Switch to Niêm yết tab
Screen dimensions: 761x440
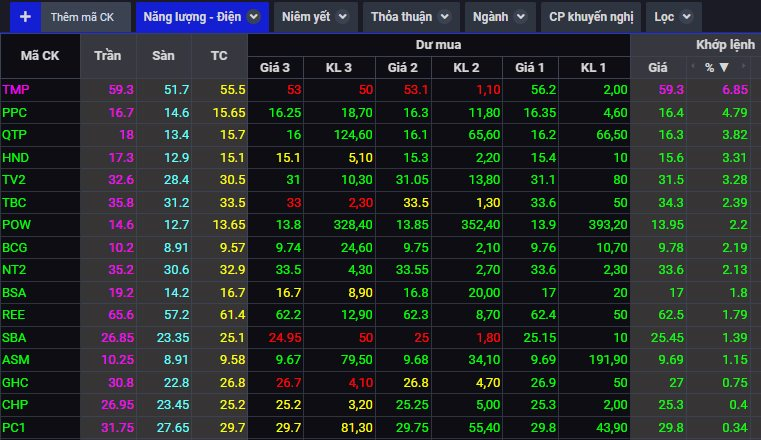coord(315,17)
